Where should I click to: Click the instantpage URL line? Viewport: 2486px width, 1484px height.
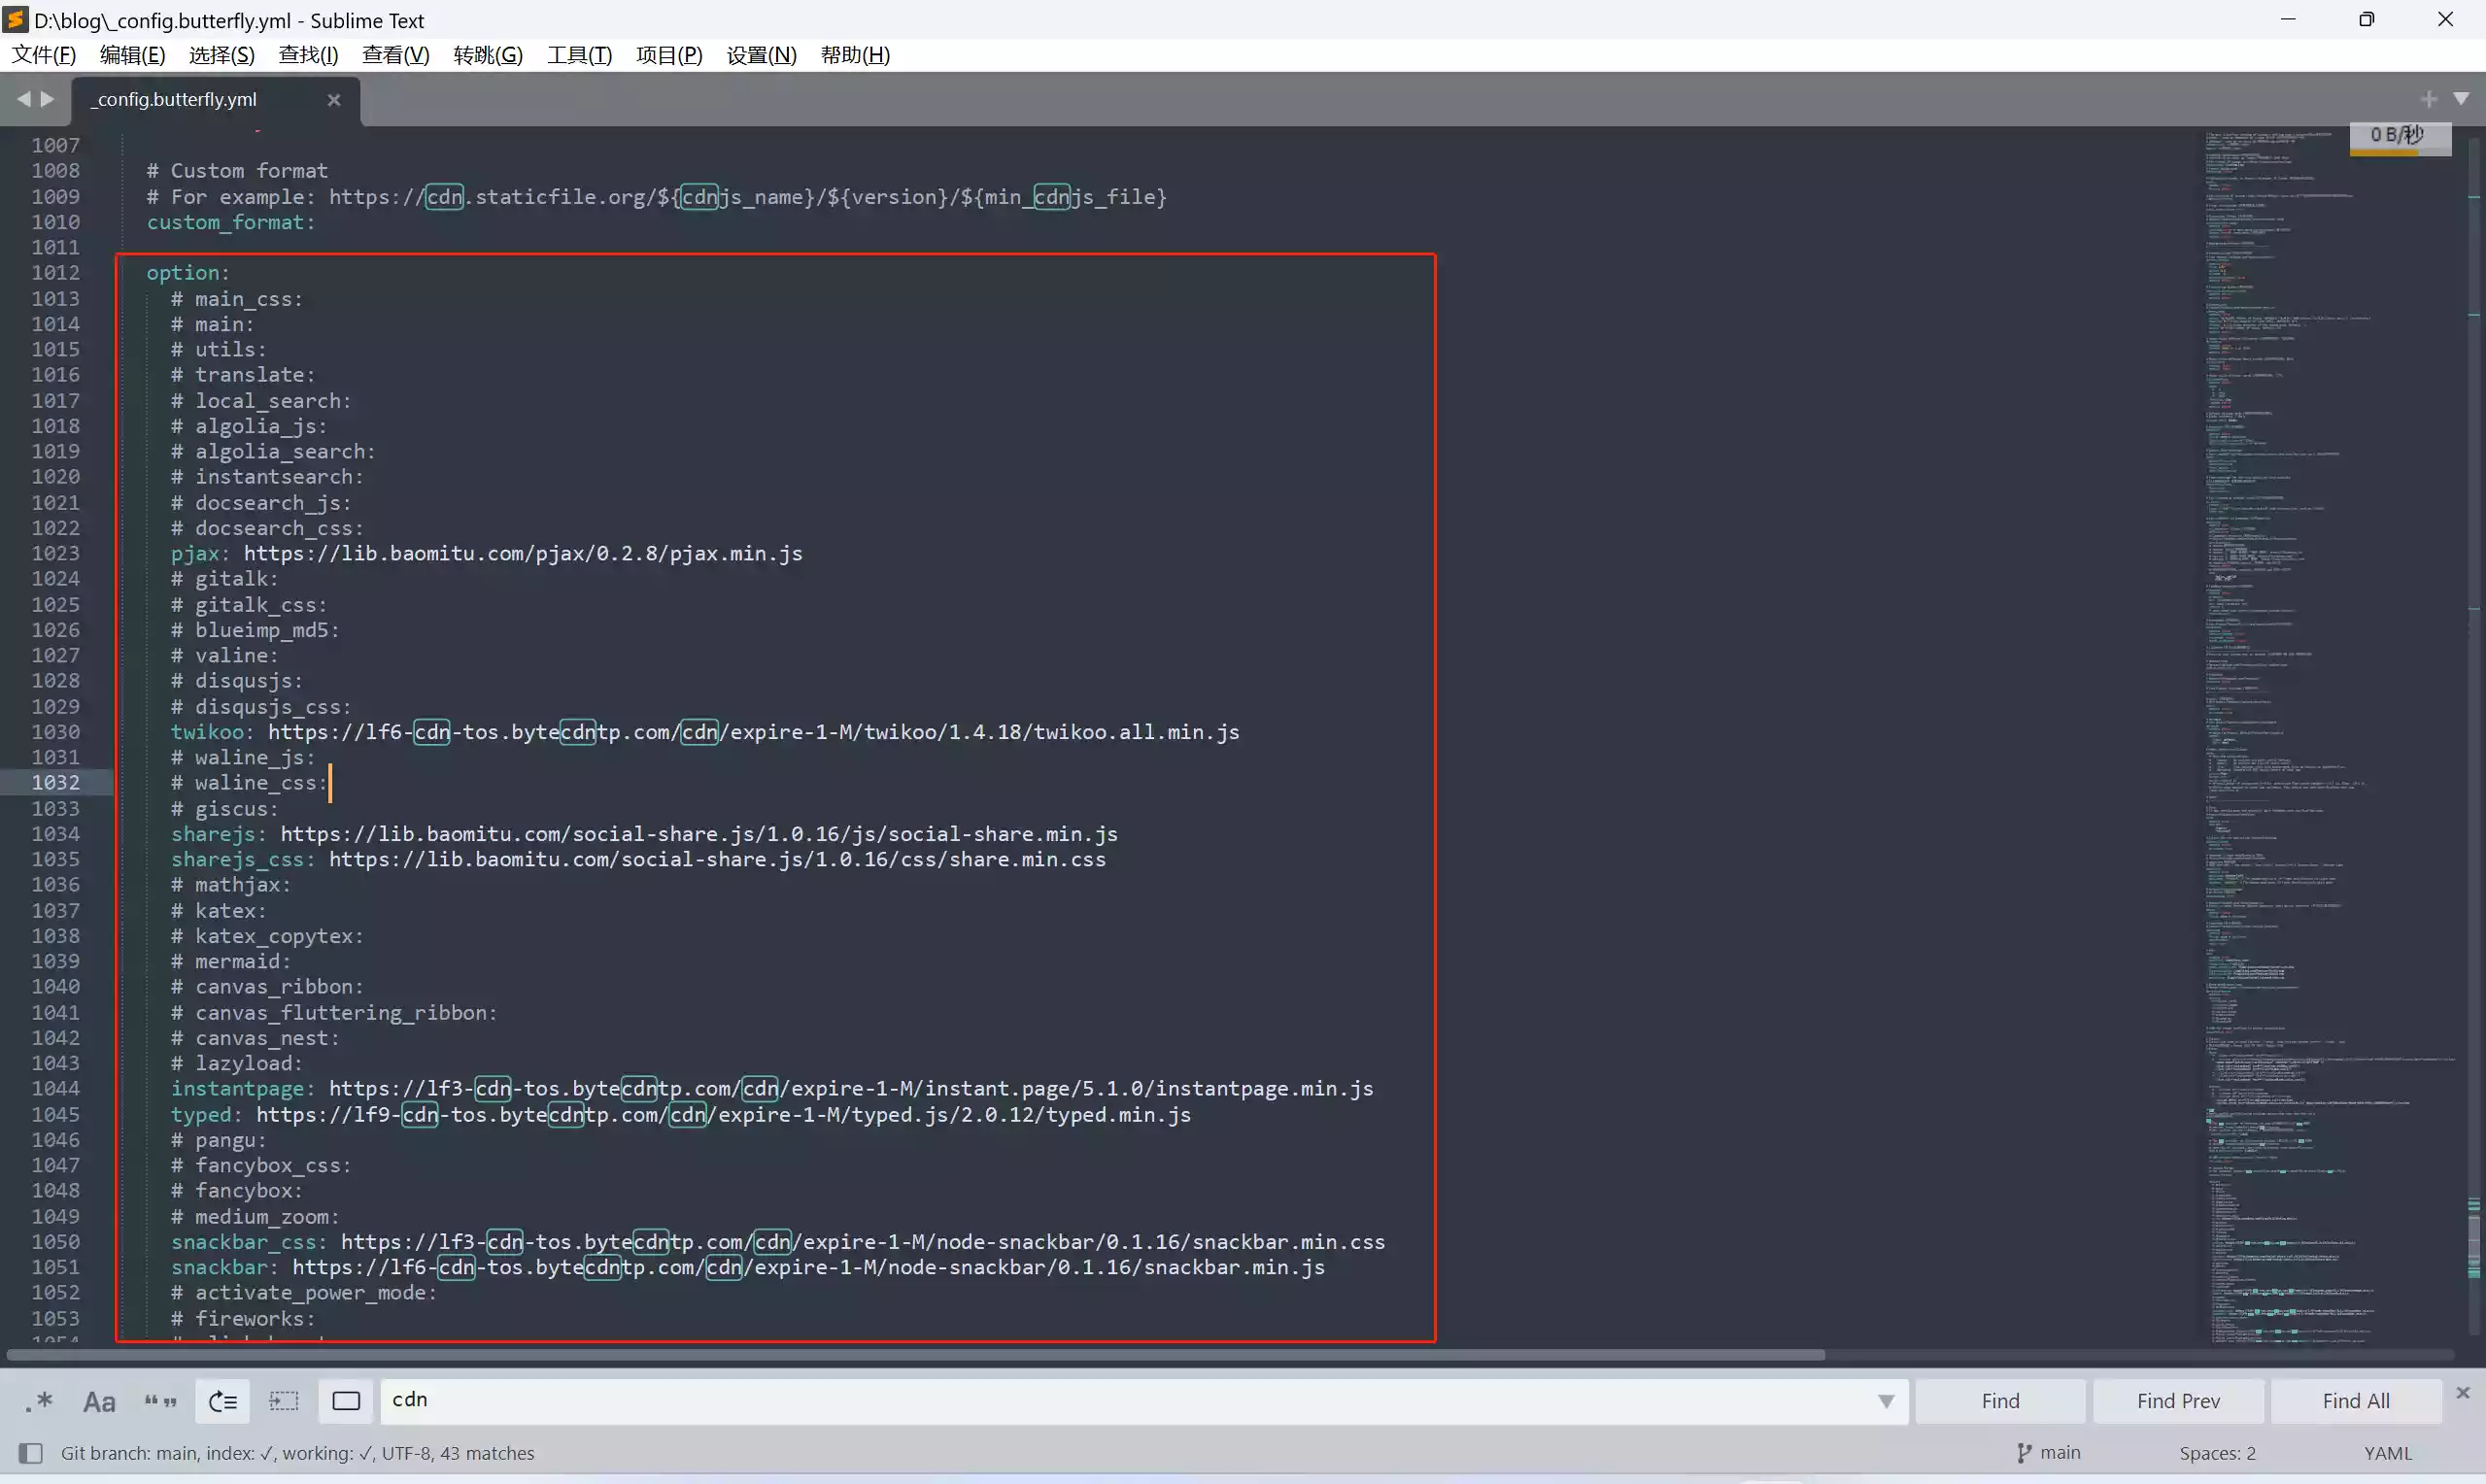(772, 1088)
